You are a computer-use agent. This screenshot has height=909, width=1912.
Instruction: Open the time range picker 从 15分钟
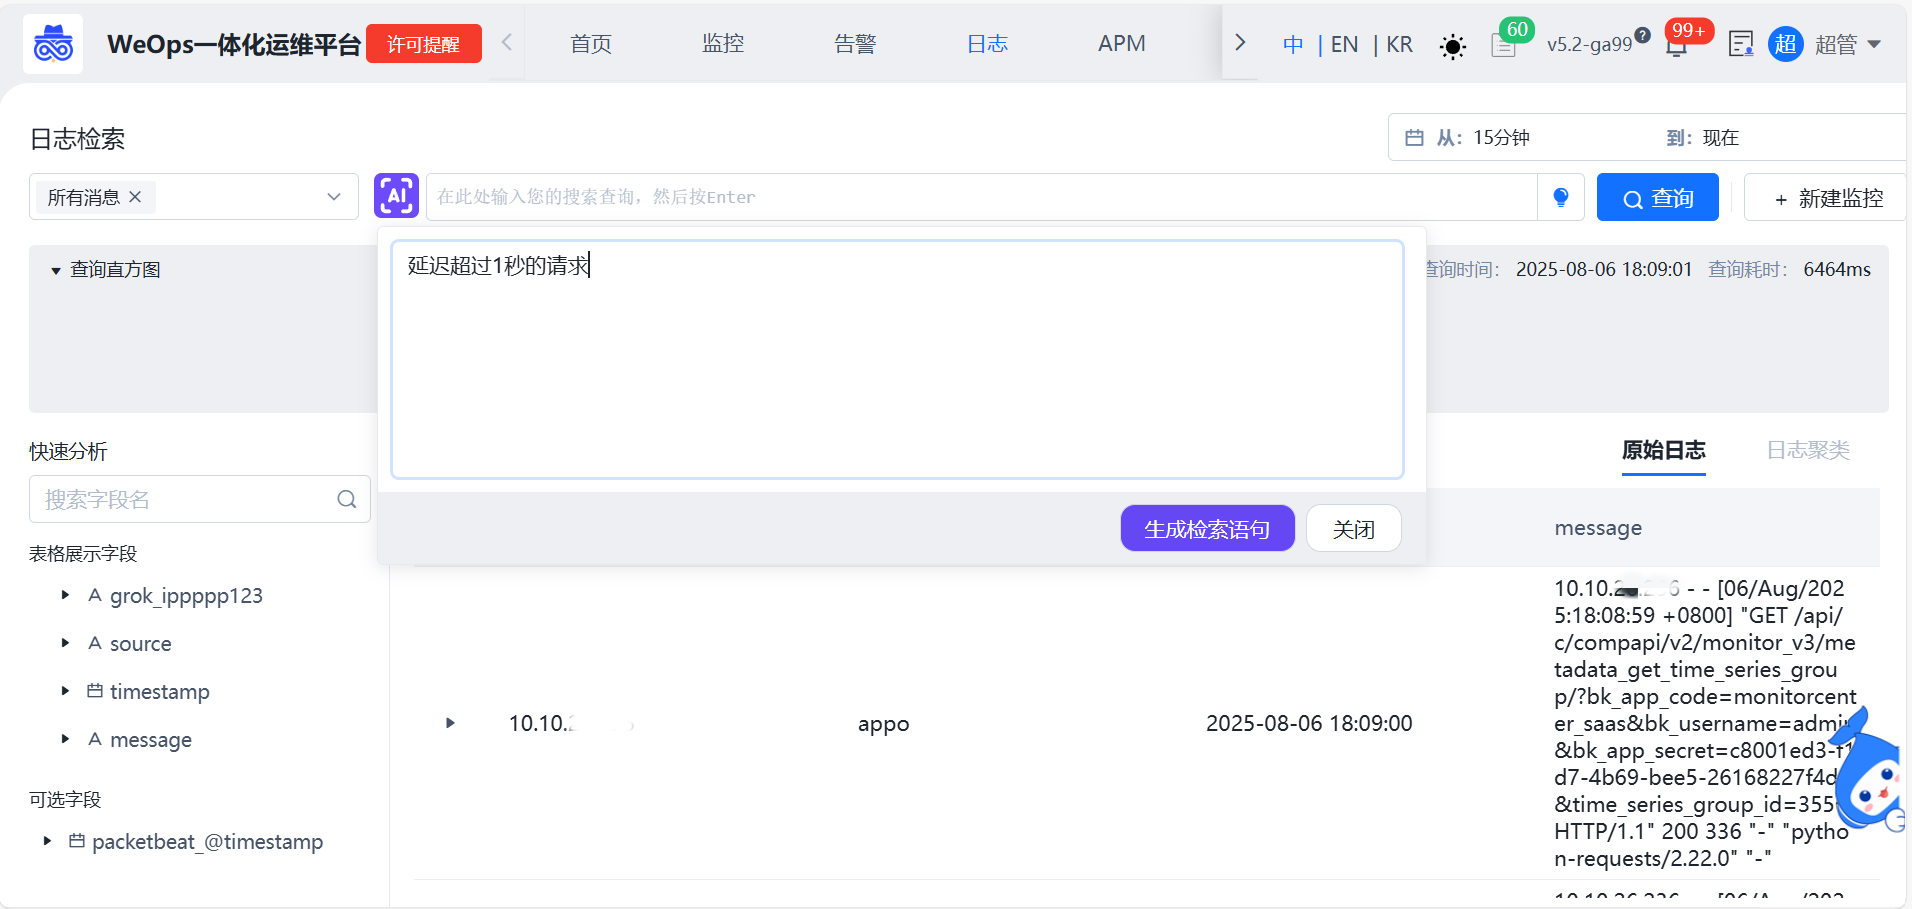pyautogui.click(x=1482, y=138)
